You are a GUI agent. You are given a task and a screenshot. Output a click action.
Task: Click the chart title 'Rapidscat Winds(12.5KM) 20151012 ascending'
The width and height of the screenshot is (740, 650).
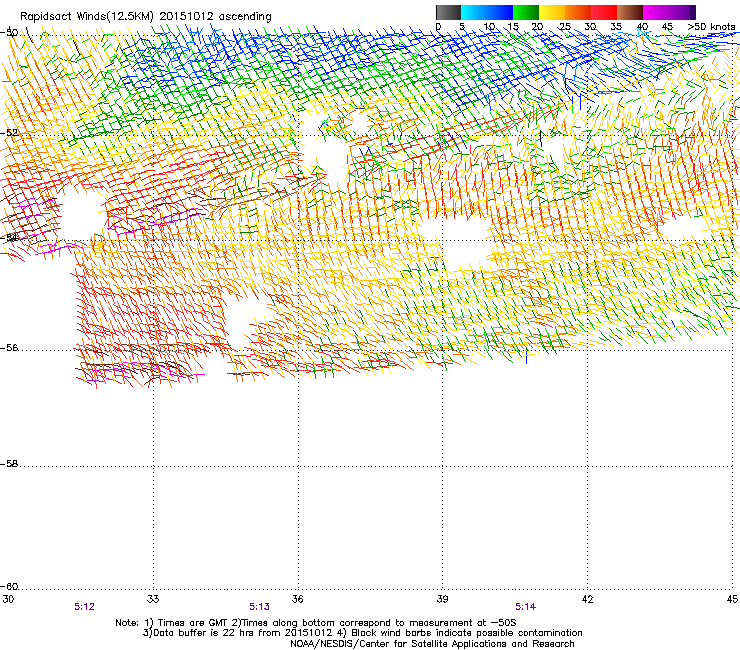click(x=146, y=17)
